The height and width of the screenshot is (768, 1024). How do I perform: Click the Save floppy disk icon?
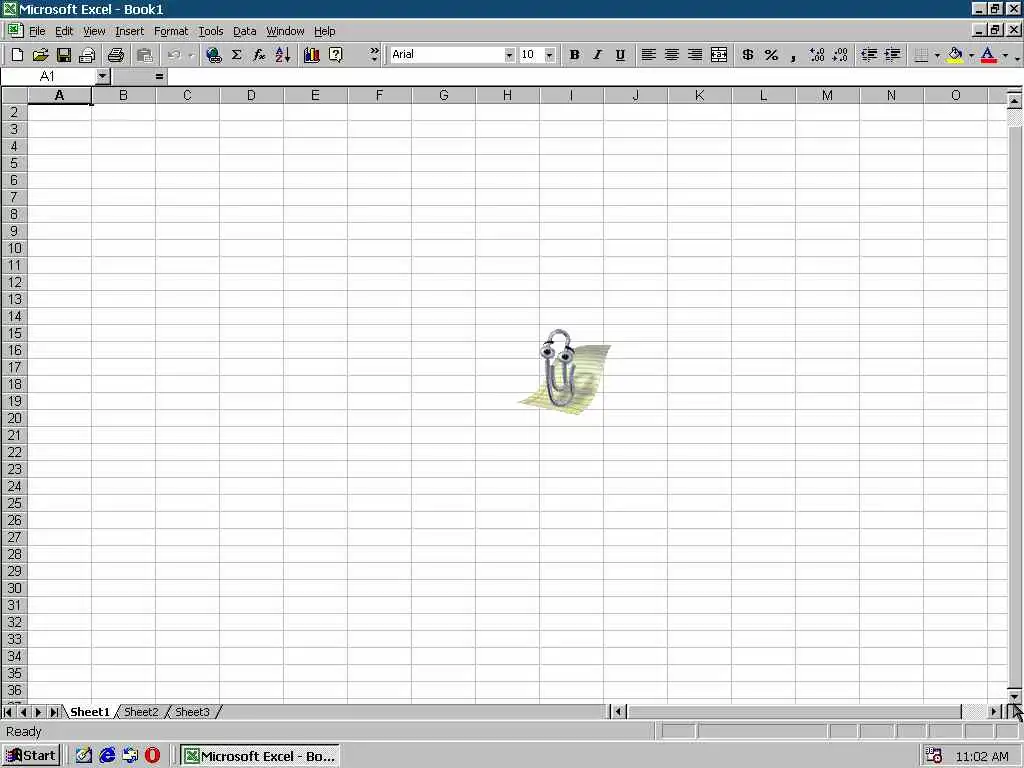[64, 55]
